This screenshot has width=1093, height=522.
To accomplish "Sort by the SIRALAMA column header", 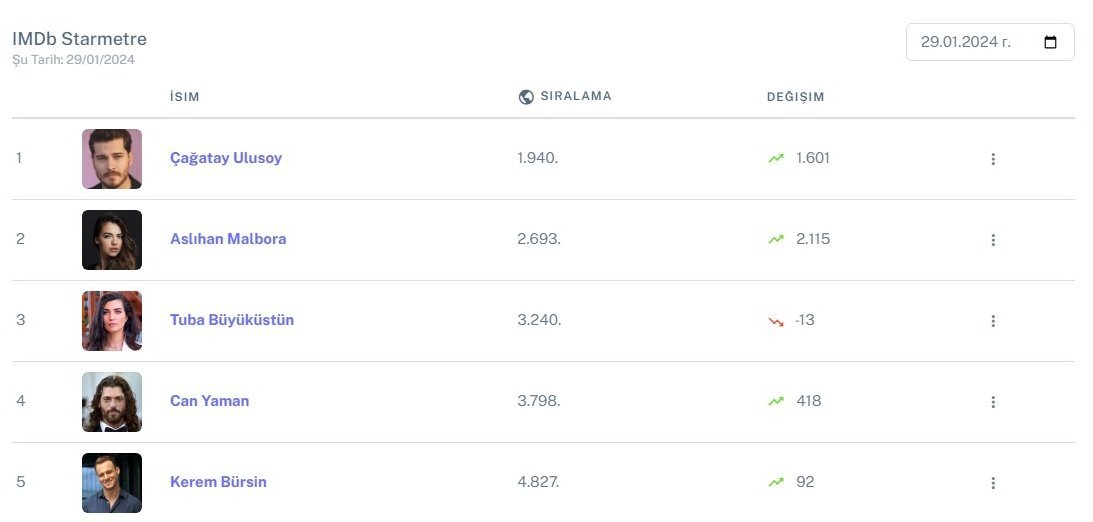I will 576,97.
